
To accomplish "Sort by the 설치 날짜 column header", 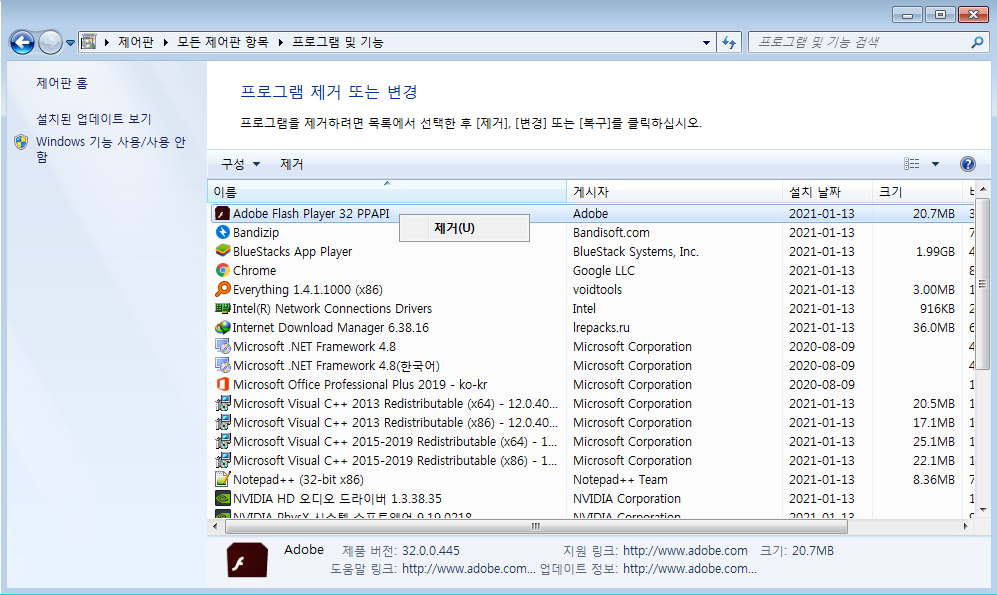I will [827, 192].
